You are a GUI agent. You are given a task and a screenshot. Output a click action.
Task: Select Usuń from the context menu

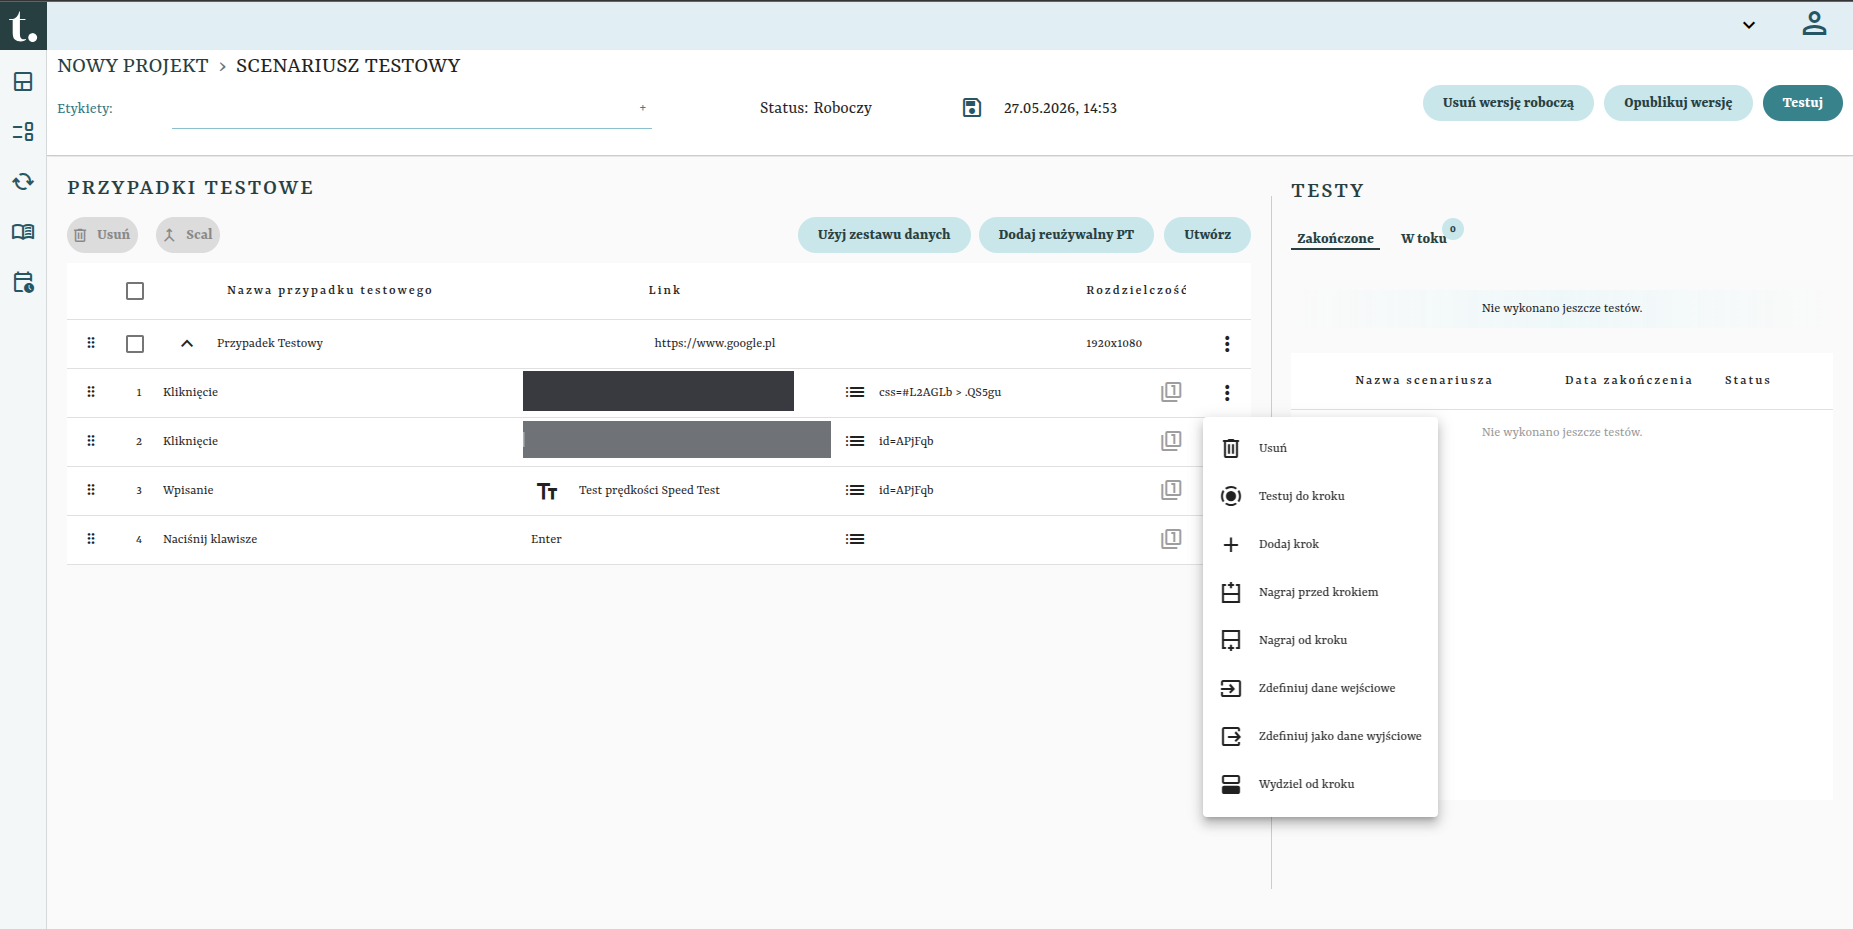(1320, 448)
